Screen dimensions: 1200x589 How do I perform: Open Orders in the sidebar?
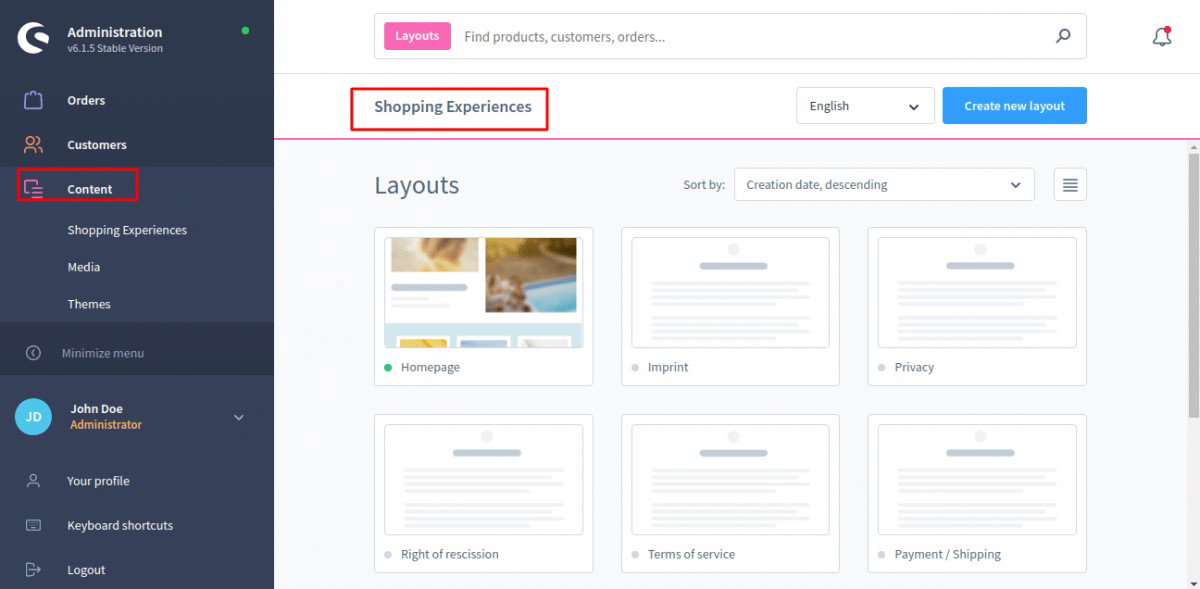tap(86, 100)
